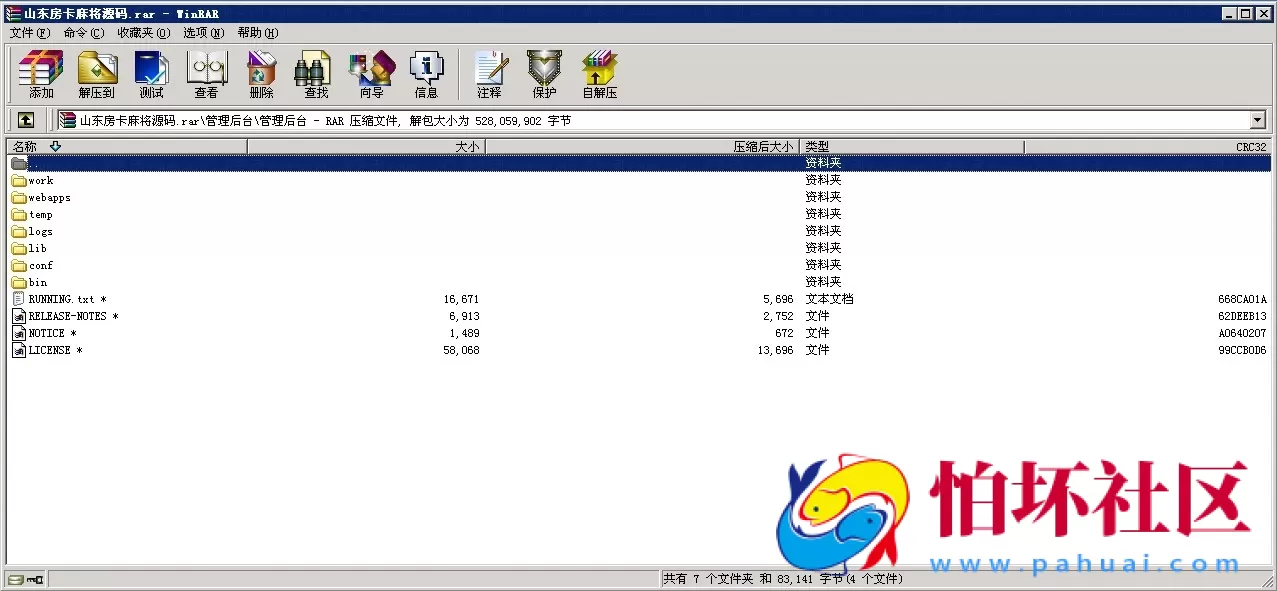Select the LICENSE file entry
Image resolution: width=1277 pixels, height=591 pixels.
click(x=51, y=349)
